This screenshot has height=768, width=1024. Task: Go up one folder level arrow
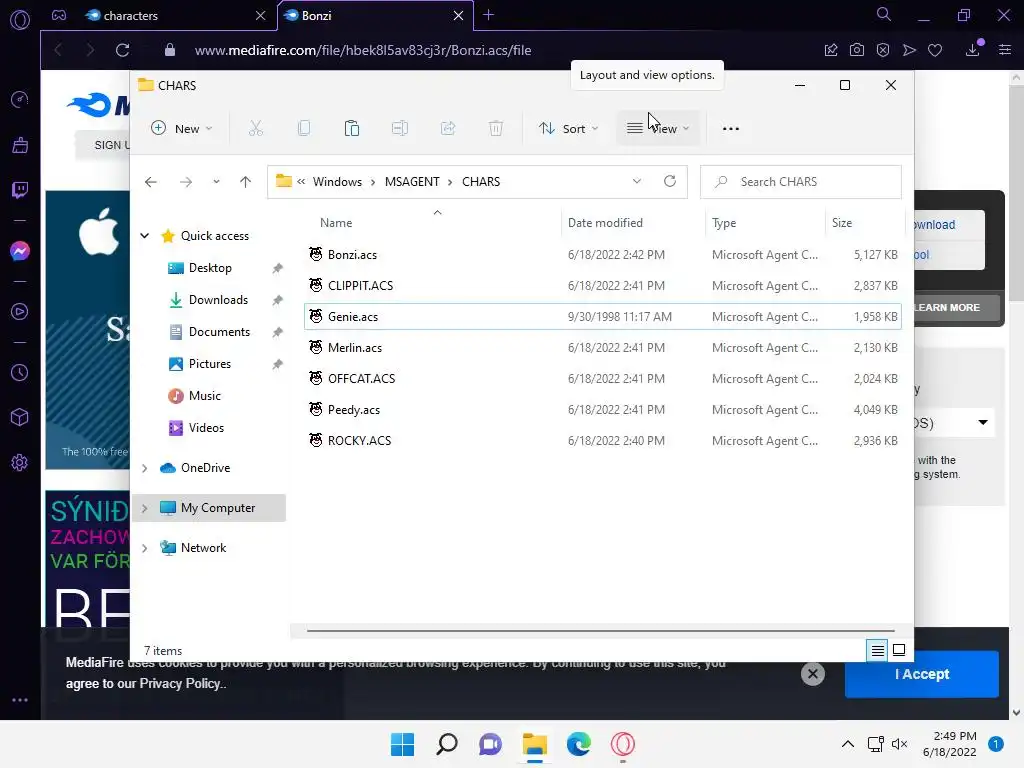point(246,182)
